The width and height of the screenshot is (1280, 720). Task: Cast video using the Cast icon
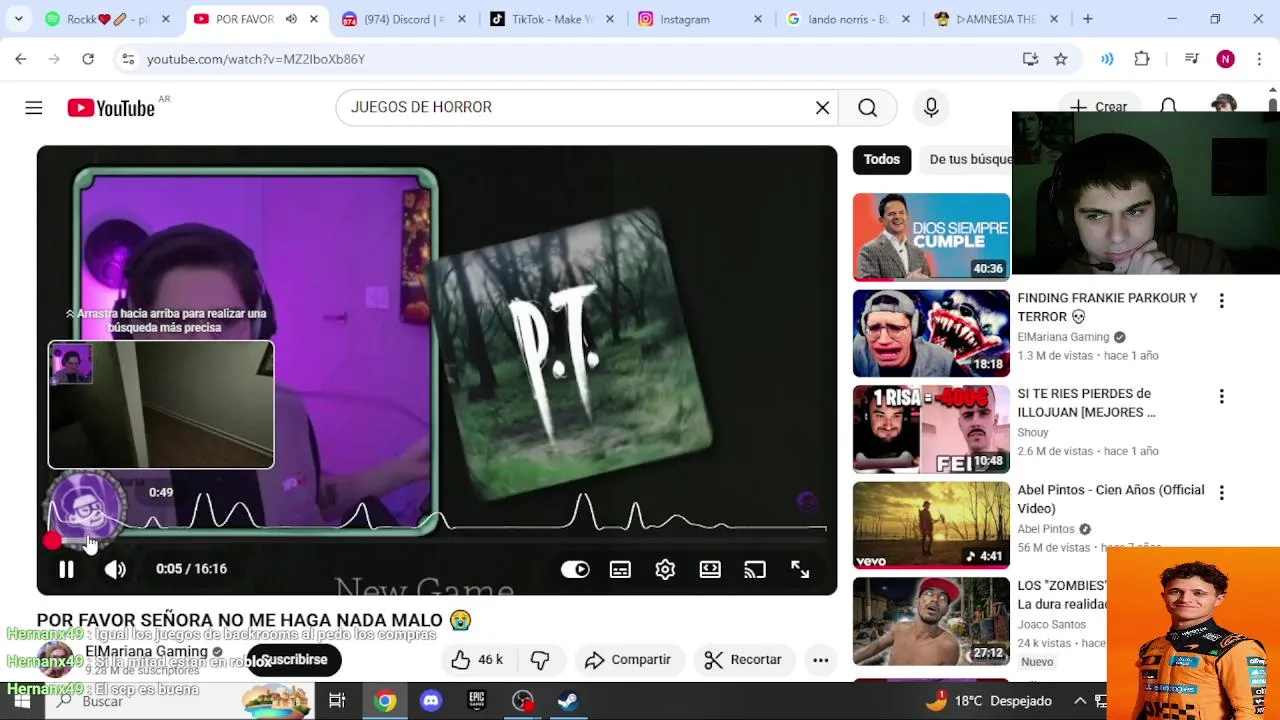click(755, 569)
